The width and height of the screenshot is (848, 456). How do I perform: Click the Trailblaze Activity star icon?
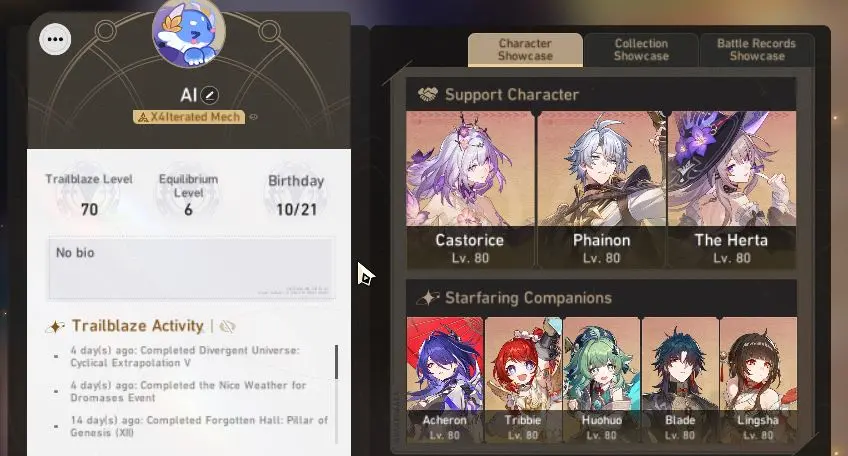[x=55, y=326]
